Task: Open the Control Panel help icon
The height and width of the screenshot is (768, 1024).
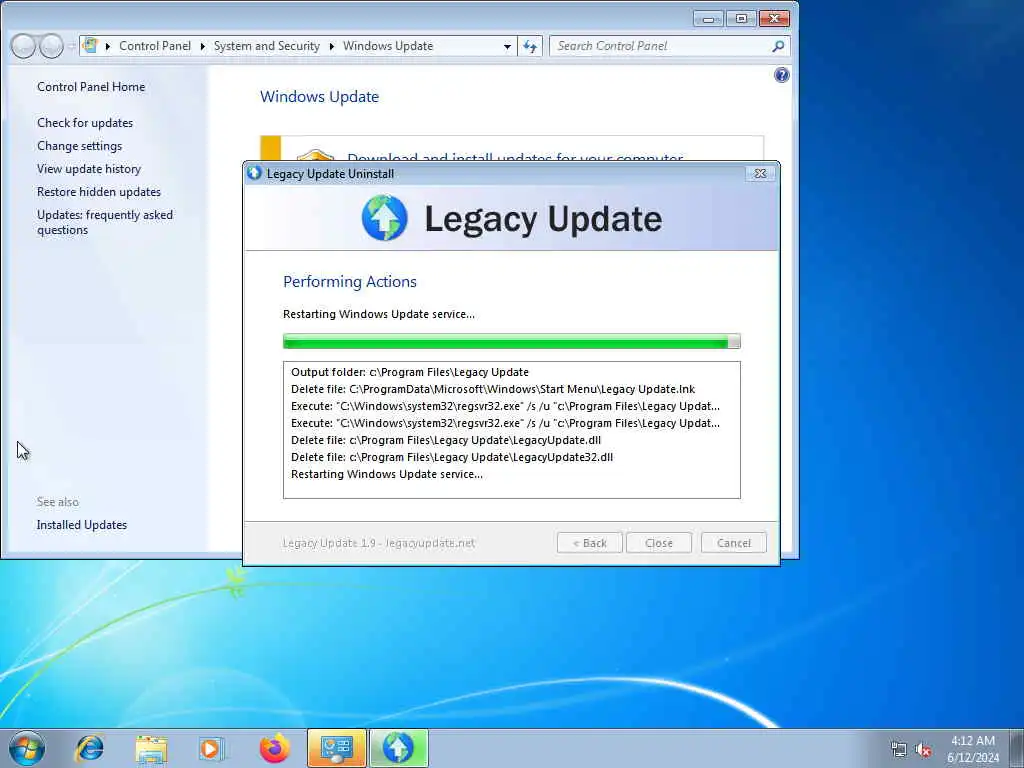Action: pyautogui.click(x=782, y=75)
